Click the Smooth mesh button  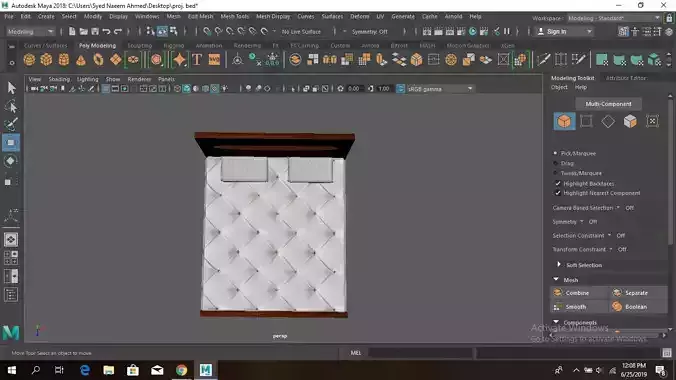point(579,307)
